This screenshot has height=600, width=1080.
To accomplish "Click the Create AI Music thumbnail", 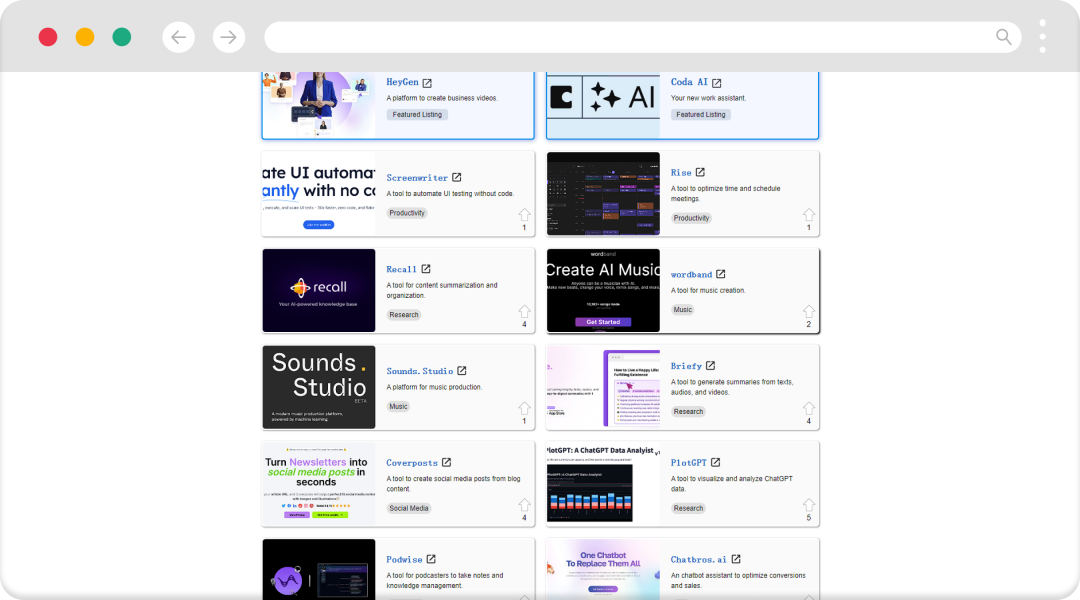I will (x=603, y=290).
